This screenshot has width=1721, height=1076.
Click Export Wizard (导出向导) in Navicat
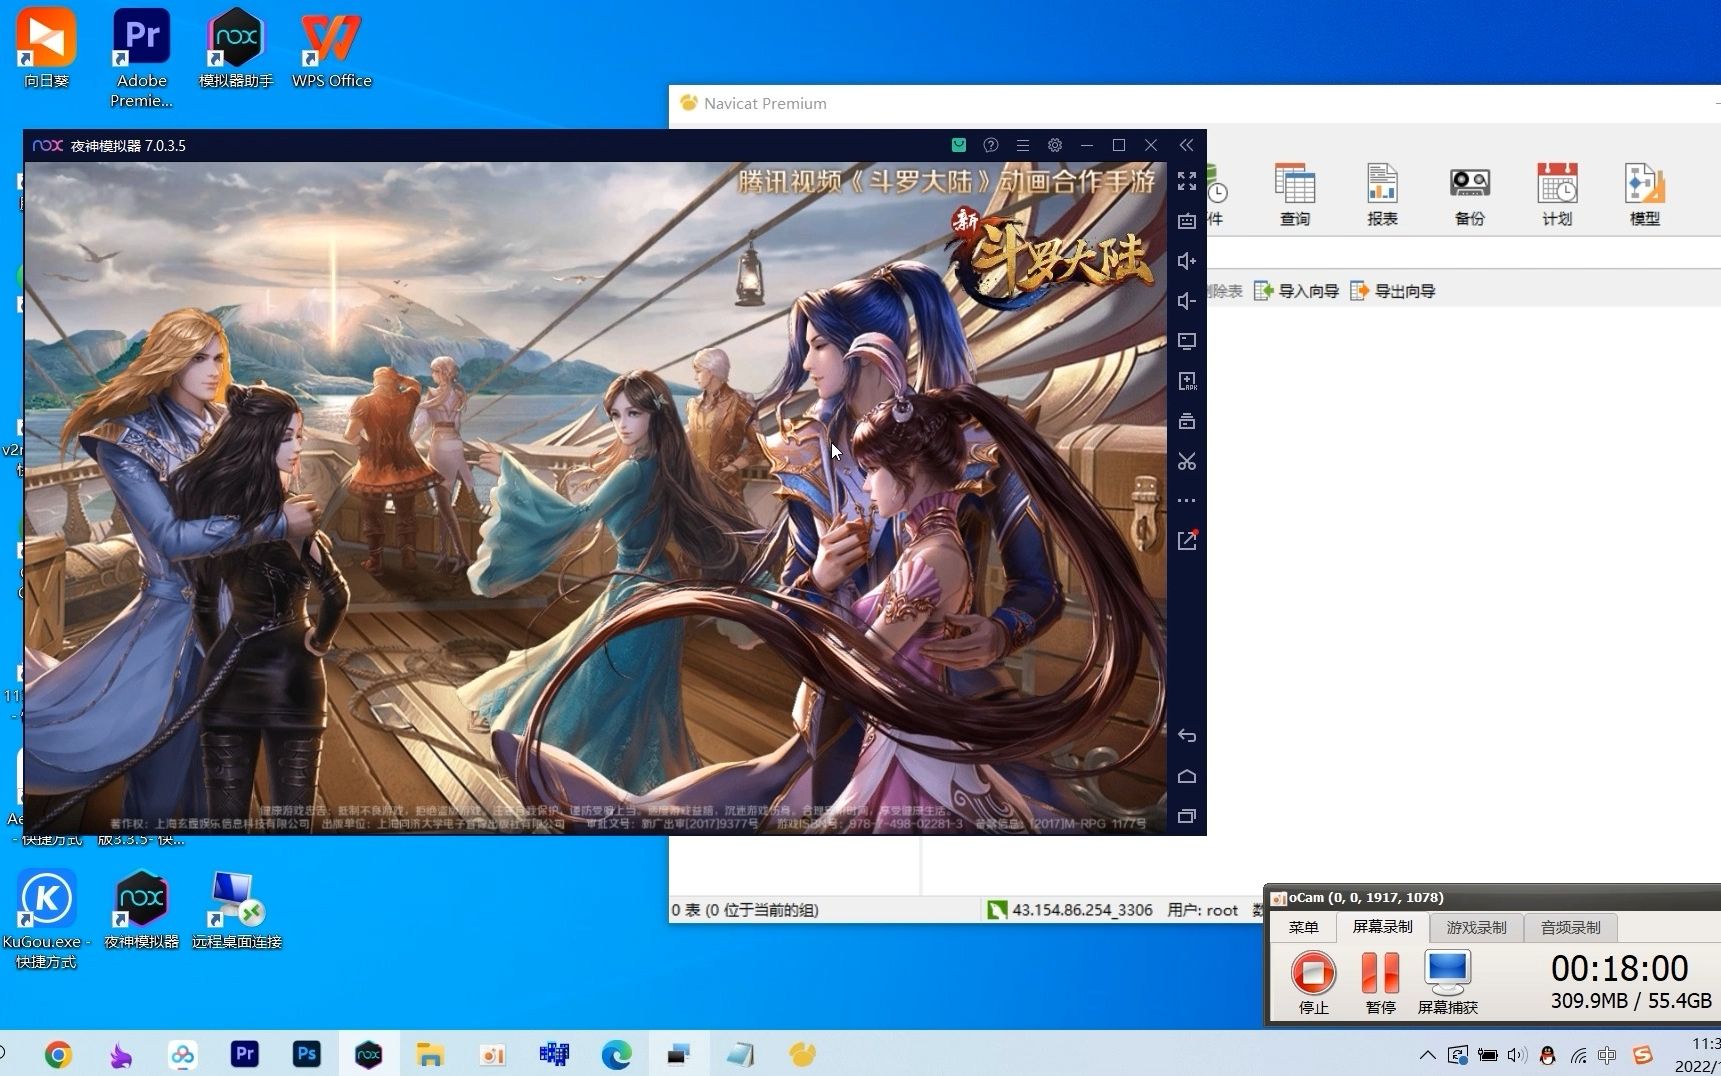(1393, 291)
